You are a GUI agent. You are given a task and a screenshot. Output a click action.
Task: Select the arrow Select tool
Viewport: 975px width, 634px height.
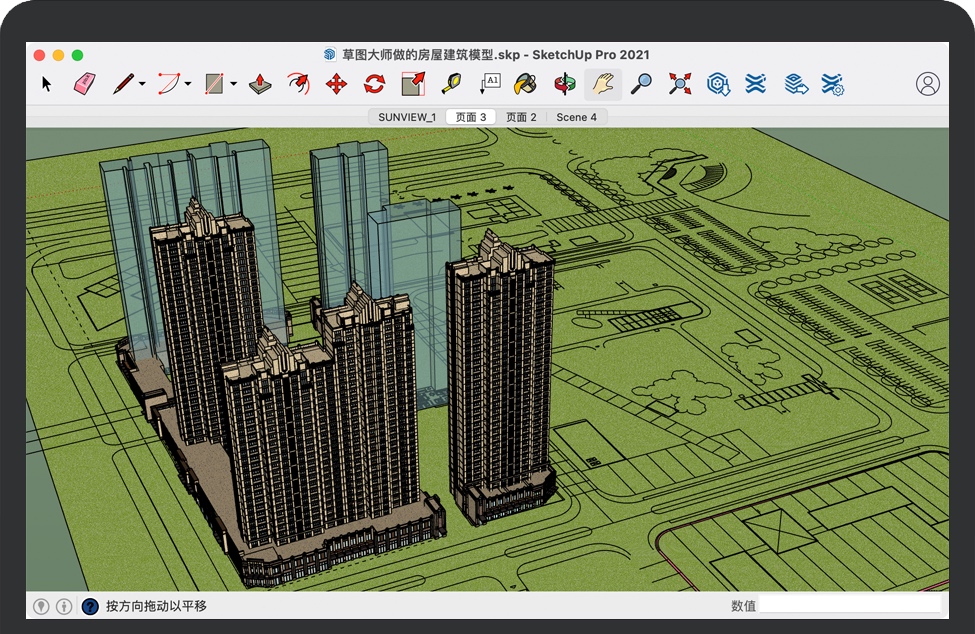[46, 84]
